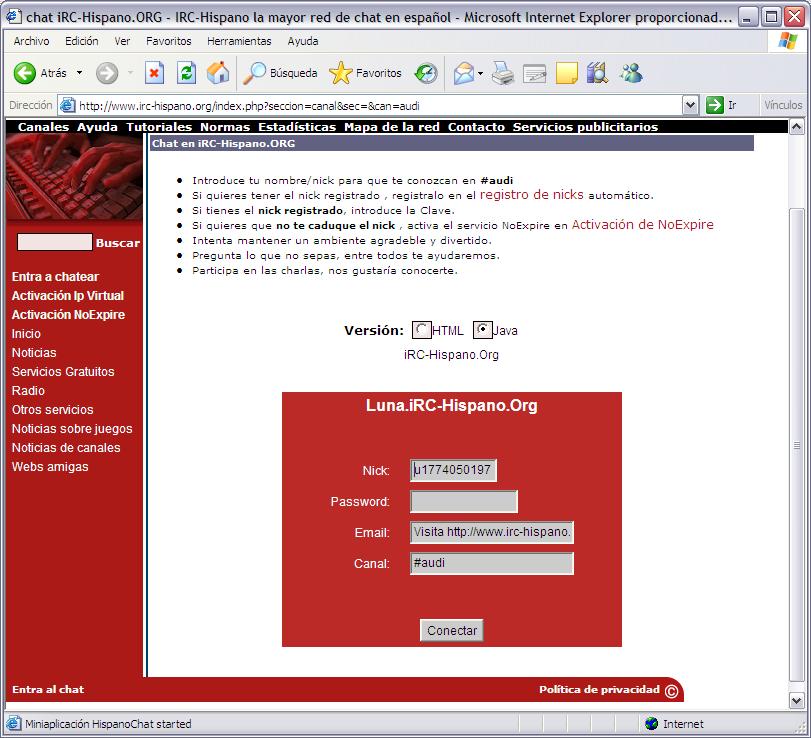Open the Mail button dropdown arrow
The image size is (811, 738).
click(x=480, y=73)
